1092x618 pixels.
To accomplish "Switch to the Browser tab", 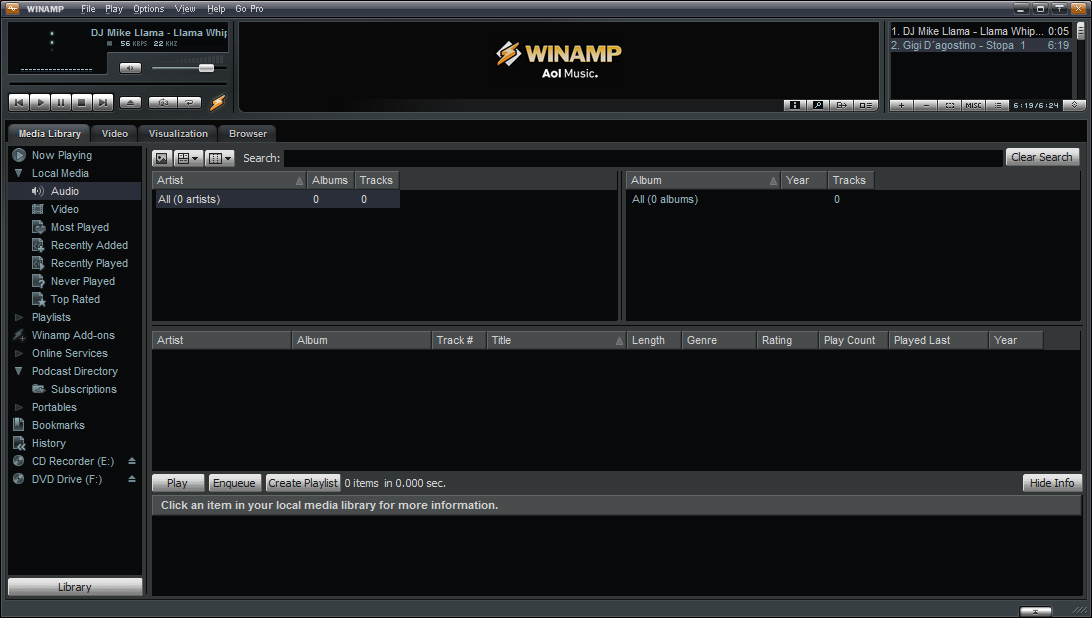I will click(248, 134).
